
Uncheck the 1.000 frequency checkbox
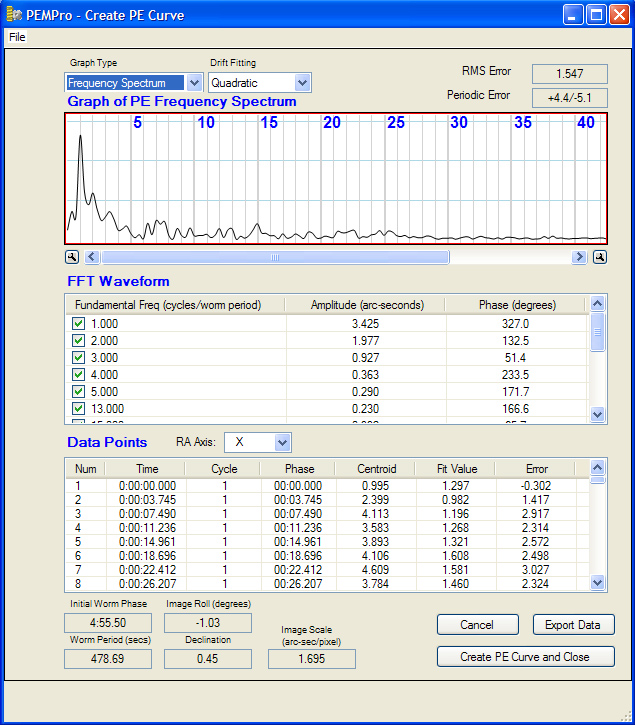tap(79, 324)
